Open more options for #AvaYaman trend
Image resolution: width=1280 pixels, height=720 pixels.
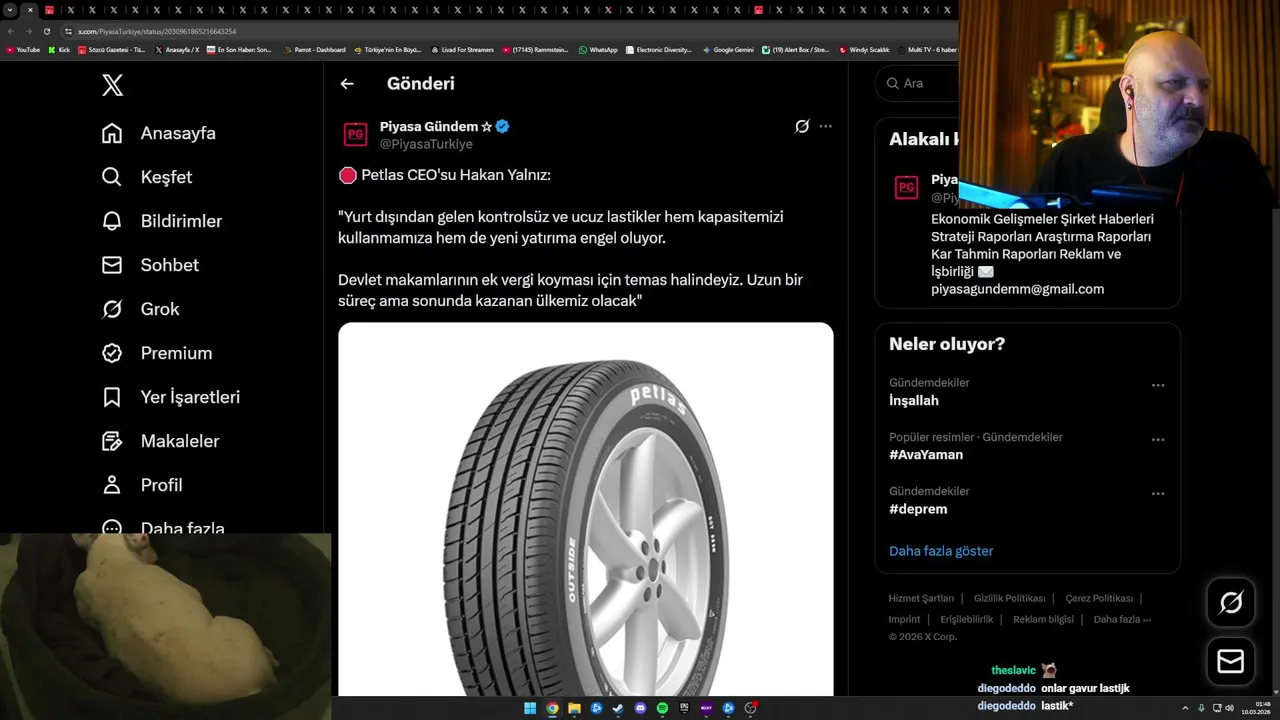(x=1158, y=440)
